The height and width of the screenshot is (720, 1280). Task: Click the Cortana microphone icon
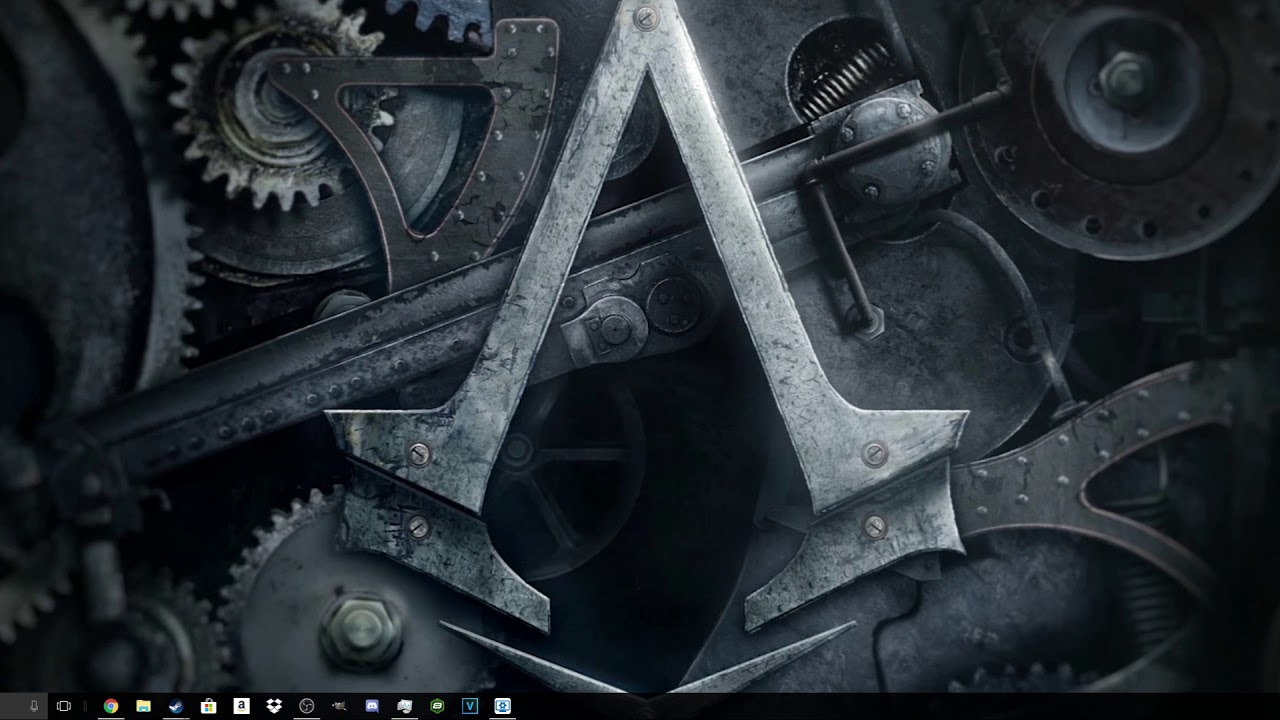34,706
